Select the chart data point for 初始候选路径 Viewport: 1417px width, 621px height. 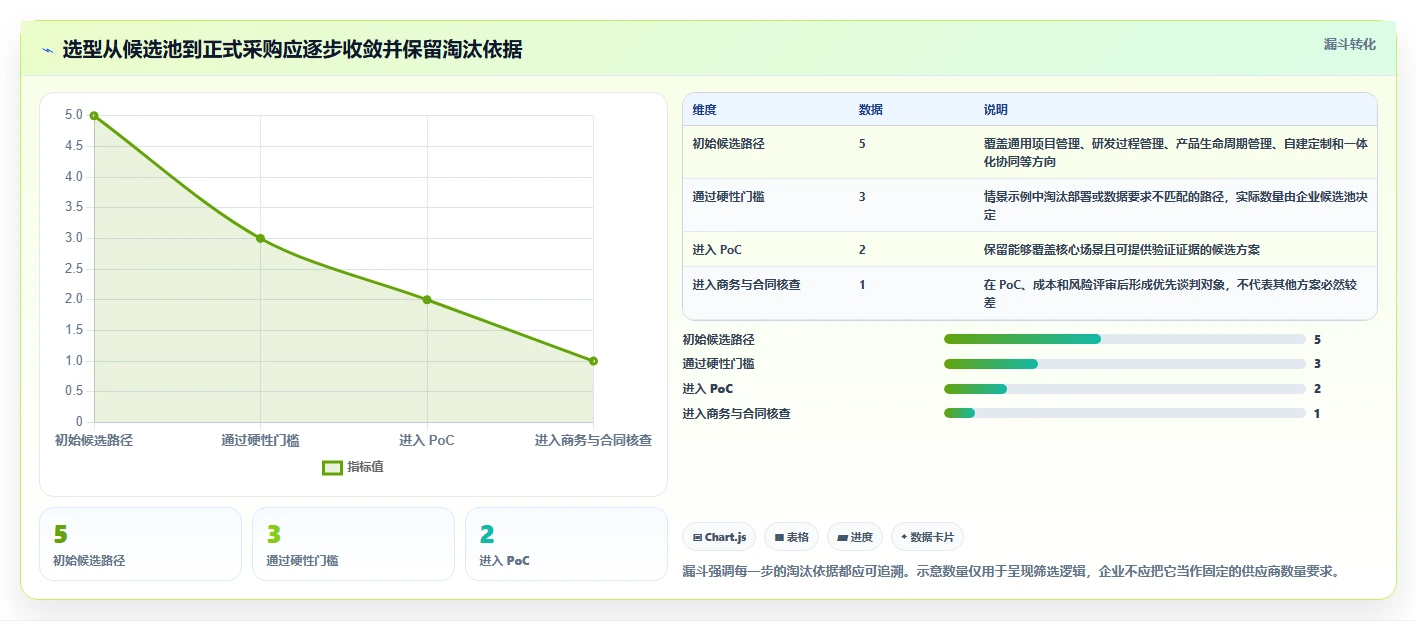coord(94,116)
